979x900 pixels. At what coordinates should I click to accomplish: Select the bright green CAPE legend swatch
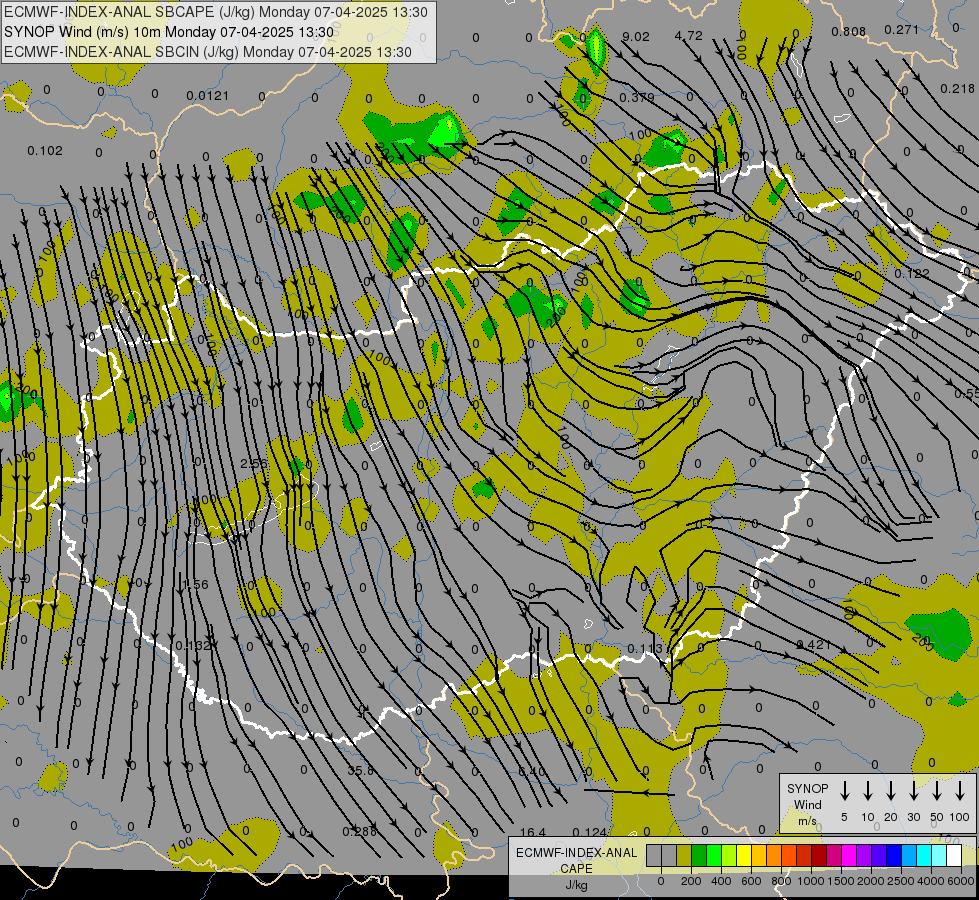[714, 855]
